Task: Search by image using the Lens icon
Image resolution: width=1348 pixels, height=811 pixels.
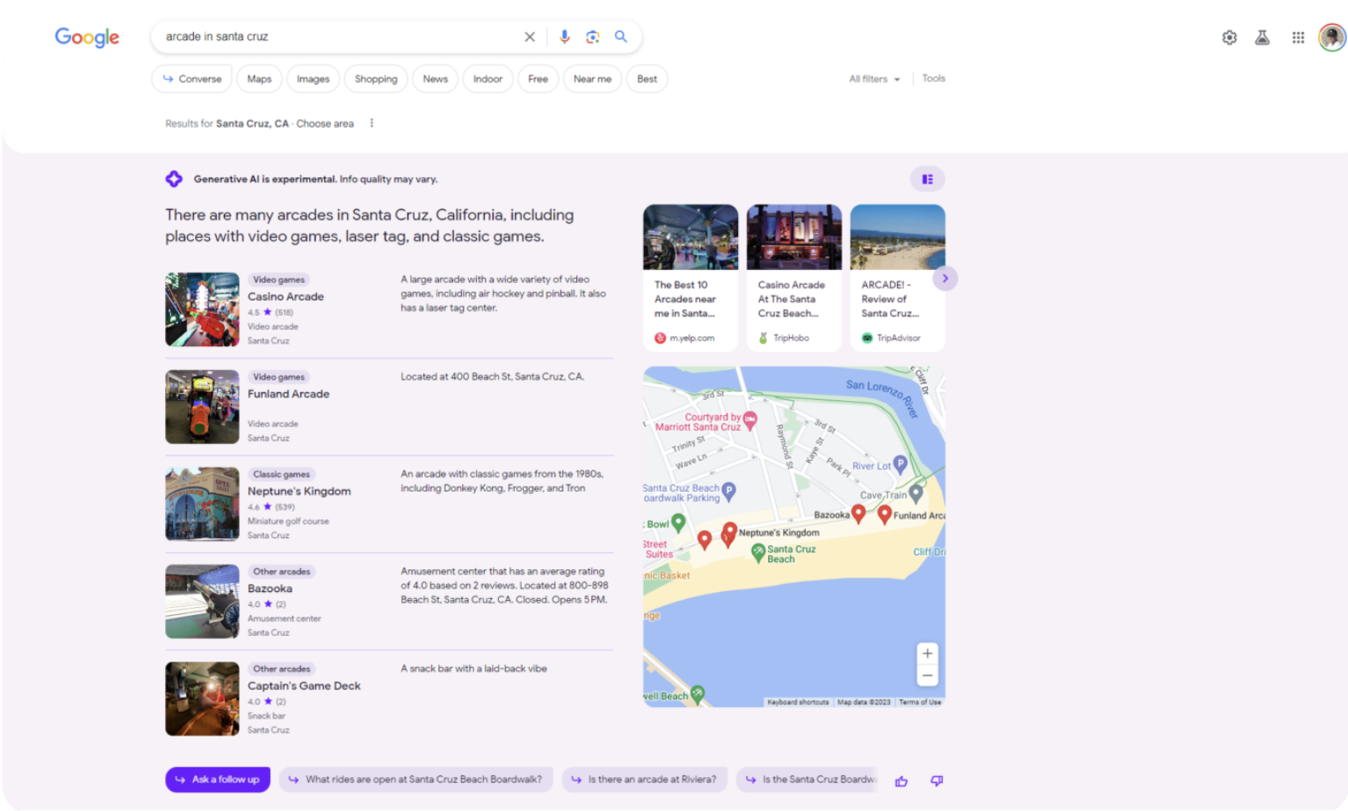Action: point(593,36)
